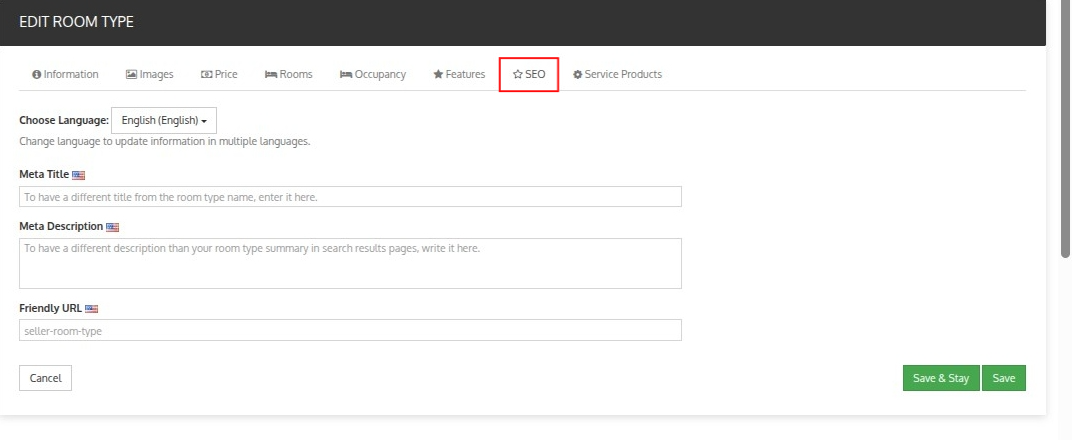Click the bed icon on Occupancy tab
This screenshot has height=440, width=1072.
point(346,74)
